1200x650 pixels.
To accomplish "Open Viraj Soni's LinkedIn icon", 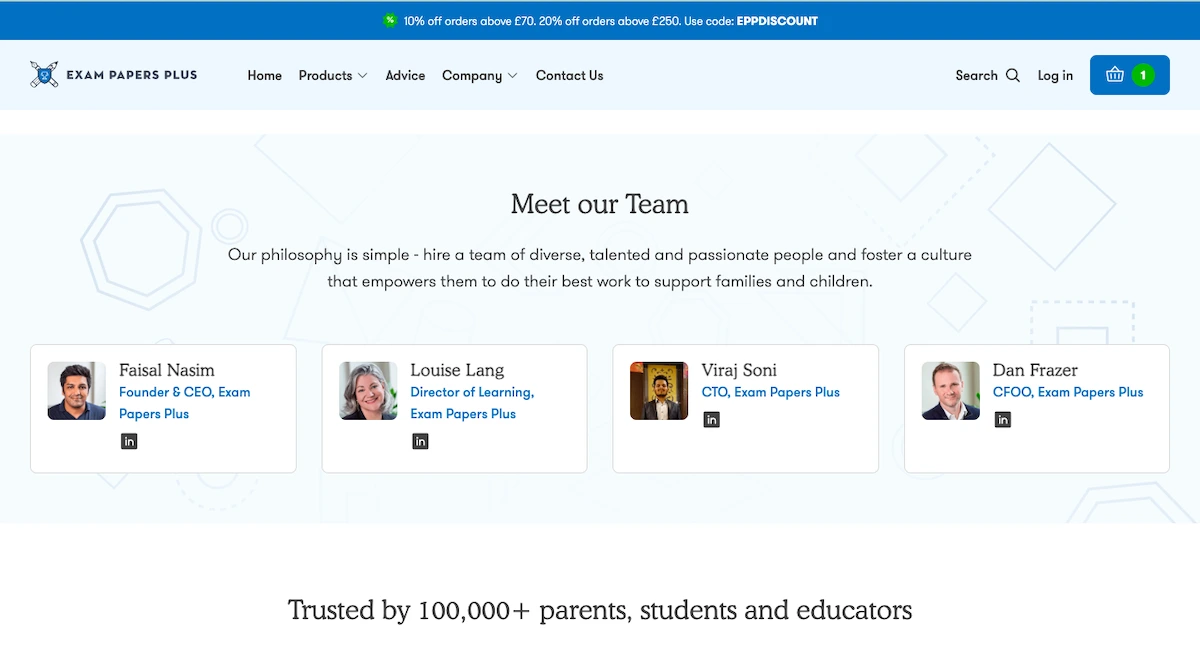I will (711, 420).
